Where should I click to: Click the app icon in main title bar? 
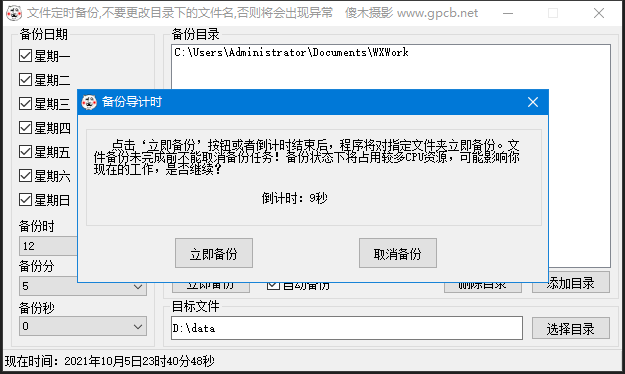tap(14, 13)
